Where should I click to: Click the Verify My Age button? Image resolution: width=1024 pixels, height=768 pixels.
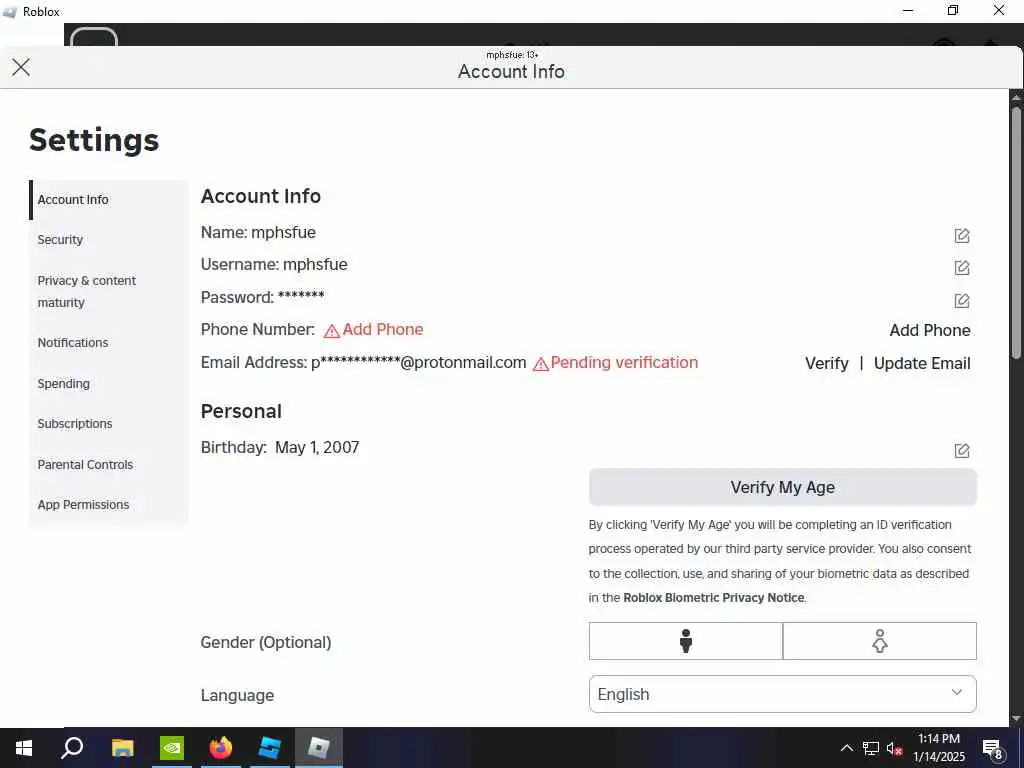[x=782, y=487]
